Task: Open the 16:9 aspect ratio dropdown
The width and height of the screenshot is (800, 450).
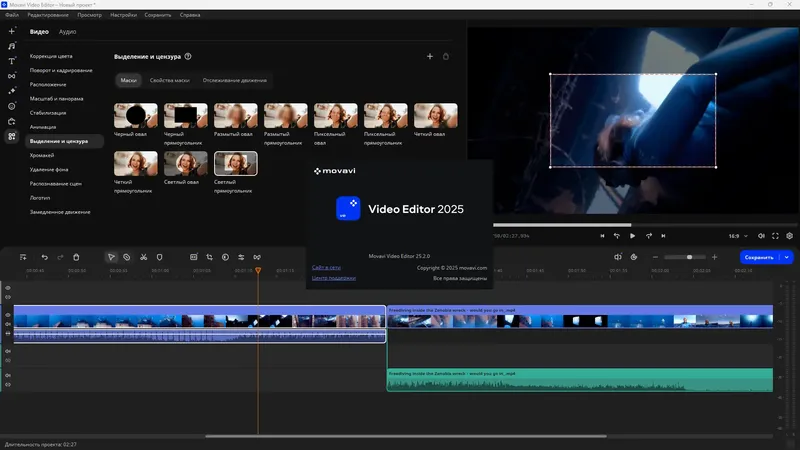Action: coord(738,236)
